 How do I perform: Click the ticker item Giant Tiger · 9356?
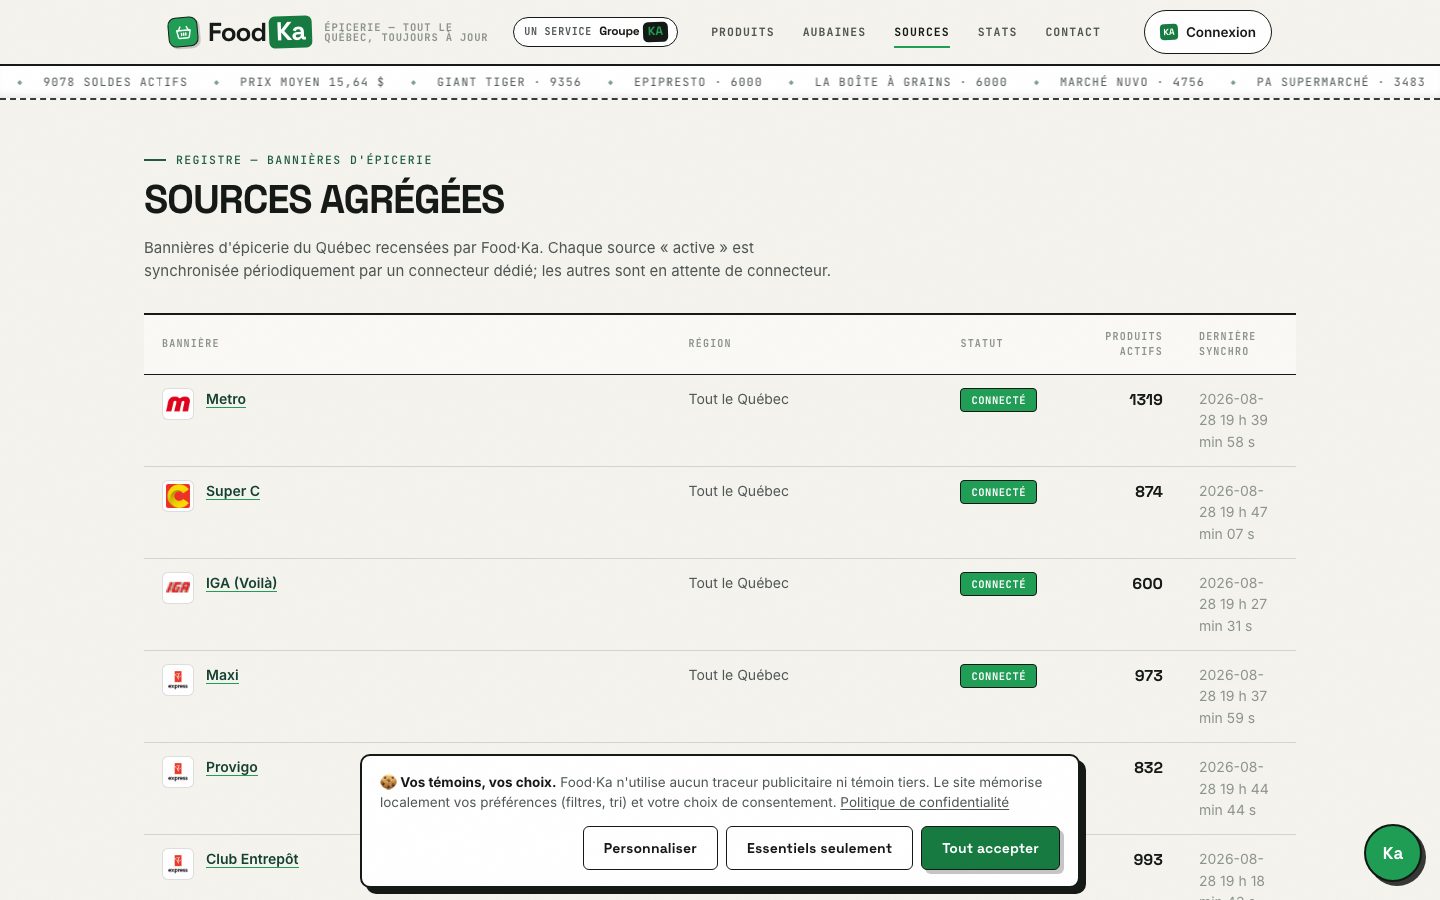coord(509,82)
